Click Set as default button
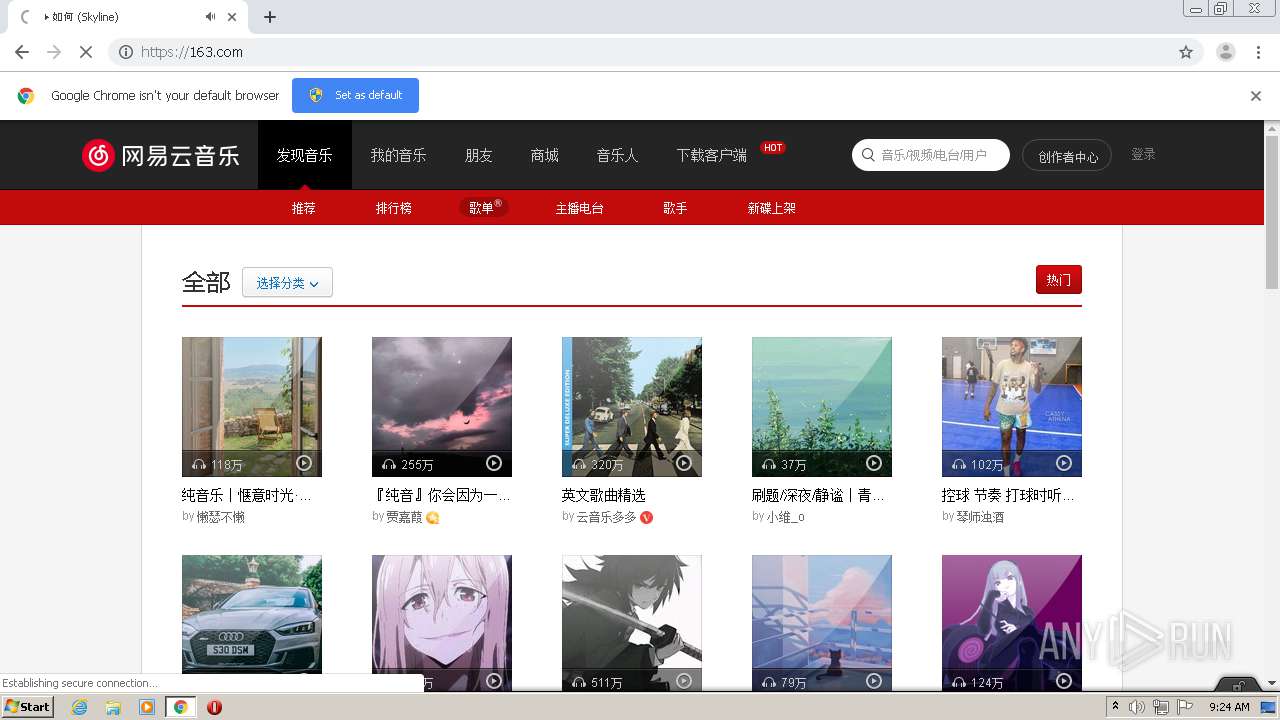Image resolution: width=1280 pixels, height=720 pixels. tap(355, 95)
